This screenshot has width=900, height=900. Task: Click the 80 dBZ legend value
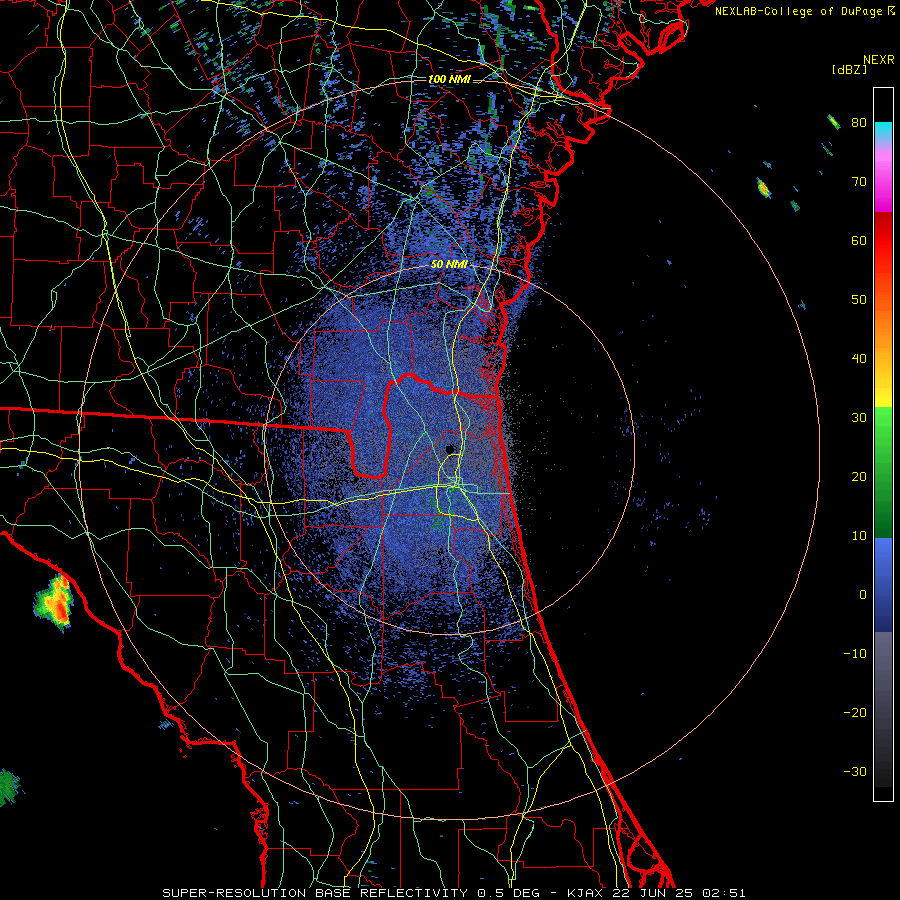point(859,123)
